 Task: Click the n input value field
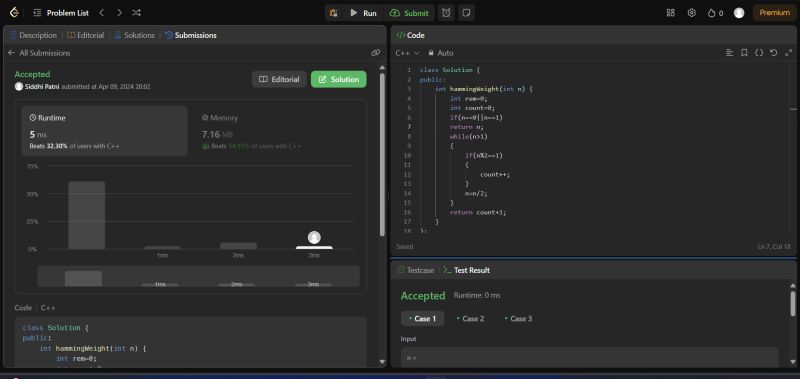point(589,357)
